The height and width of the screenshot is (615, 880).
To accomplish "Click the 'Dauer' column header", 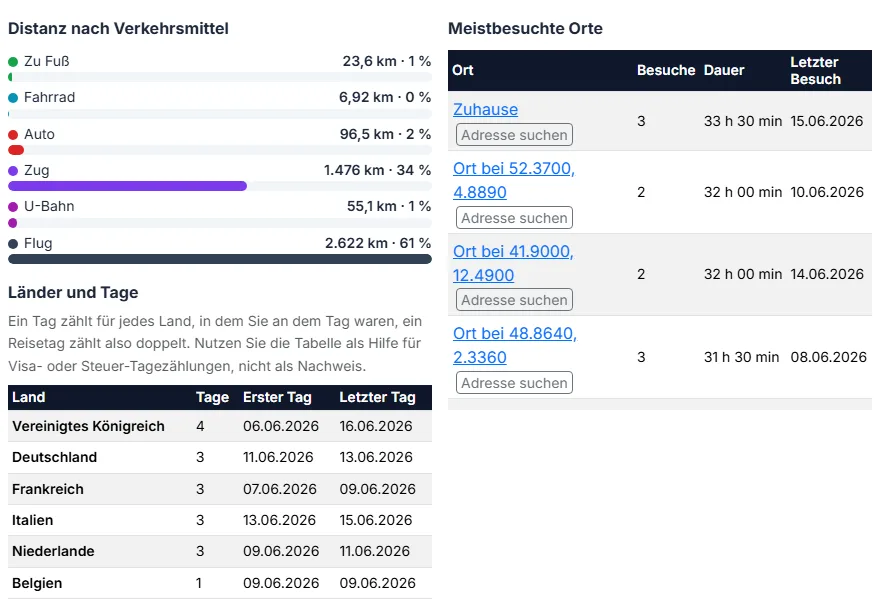I will pyautogui.click(x=724, y=70).
